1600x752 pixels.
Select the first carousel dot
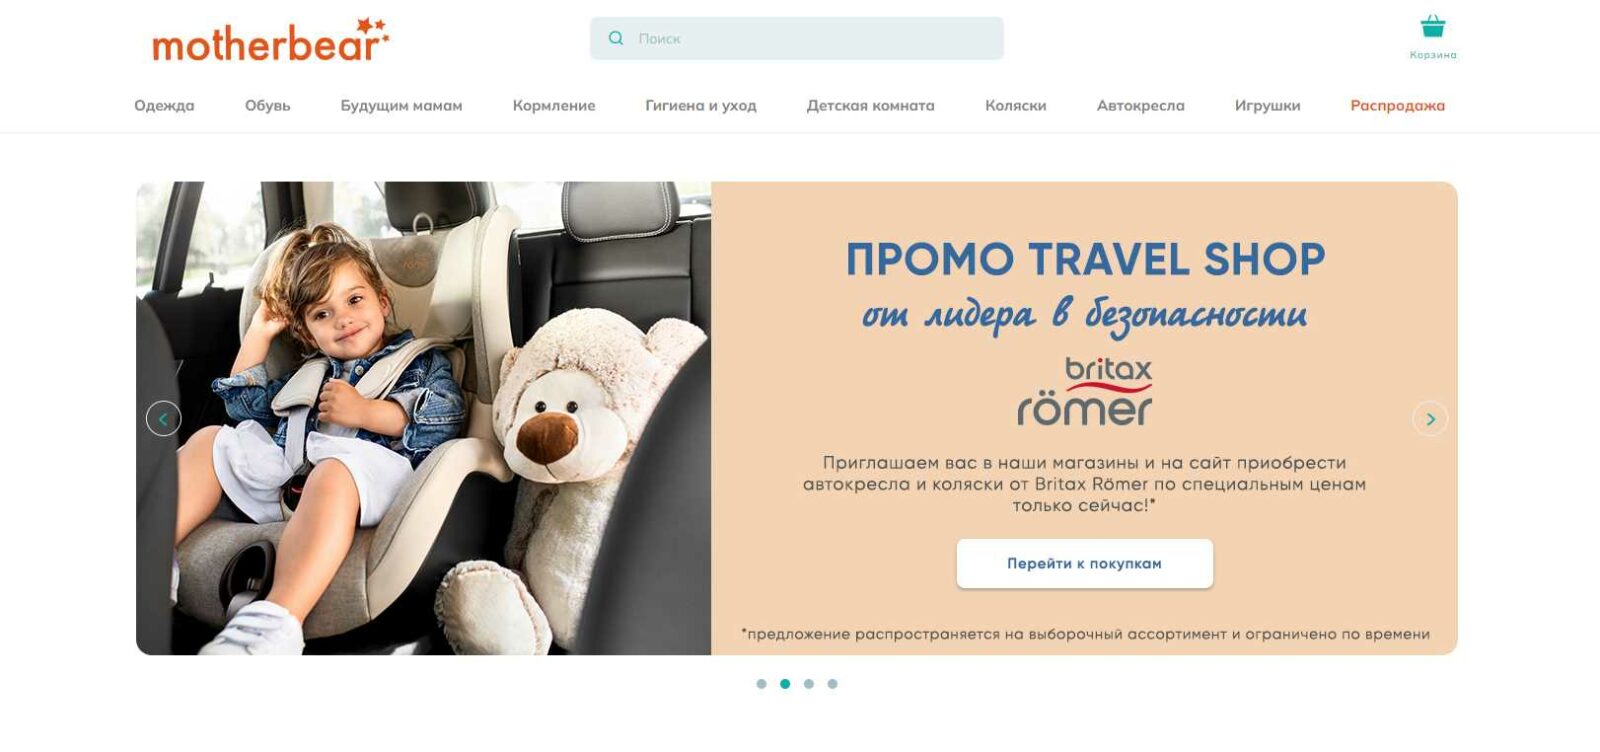coord(761,684)
